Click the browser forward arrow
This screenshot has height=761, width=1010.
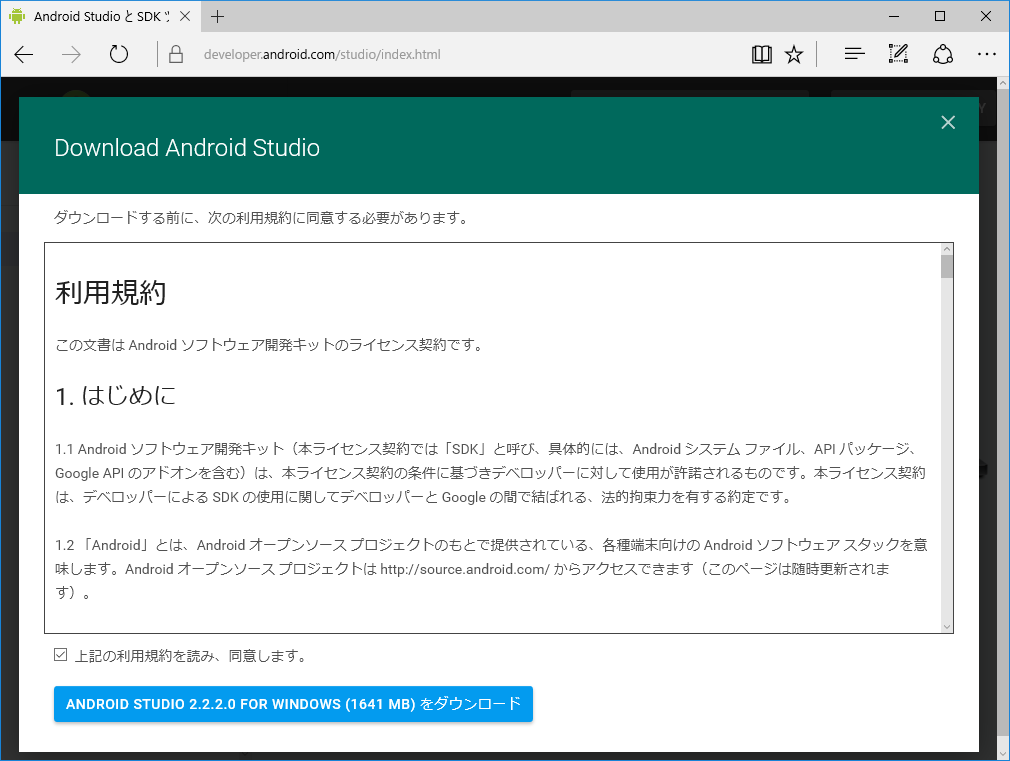71,55
